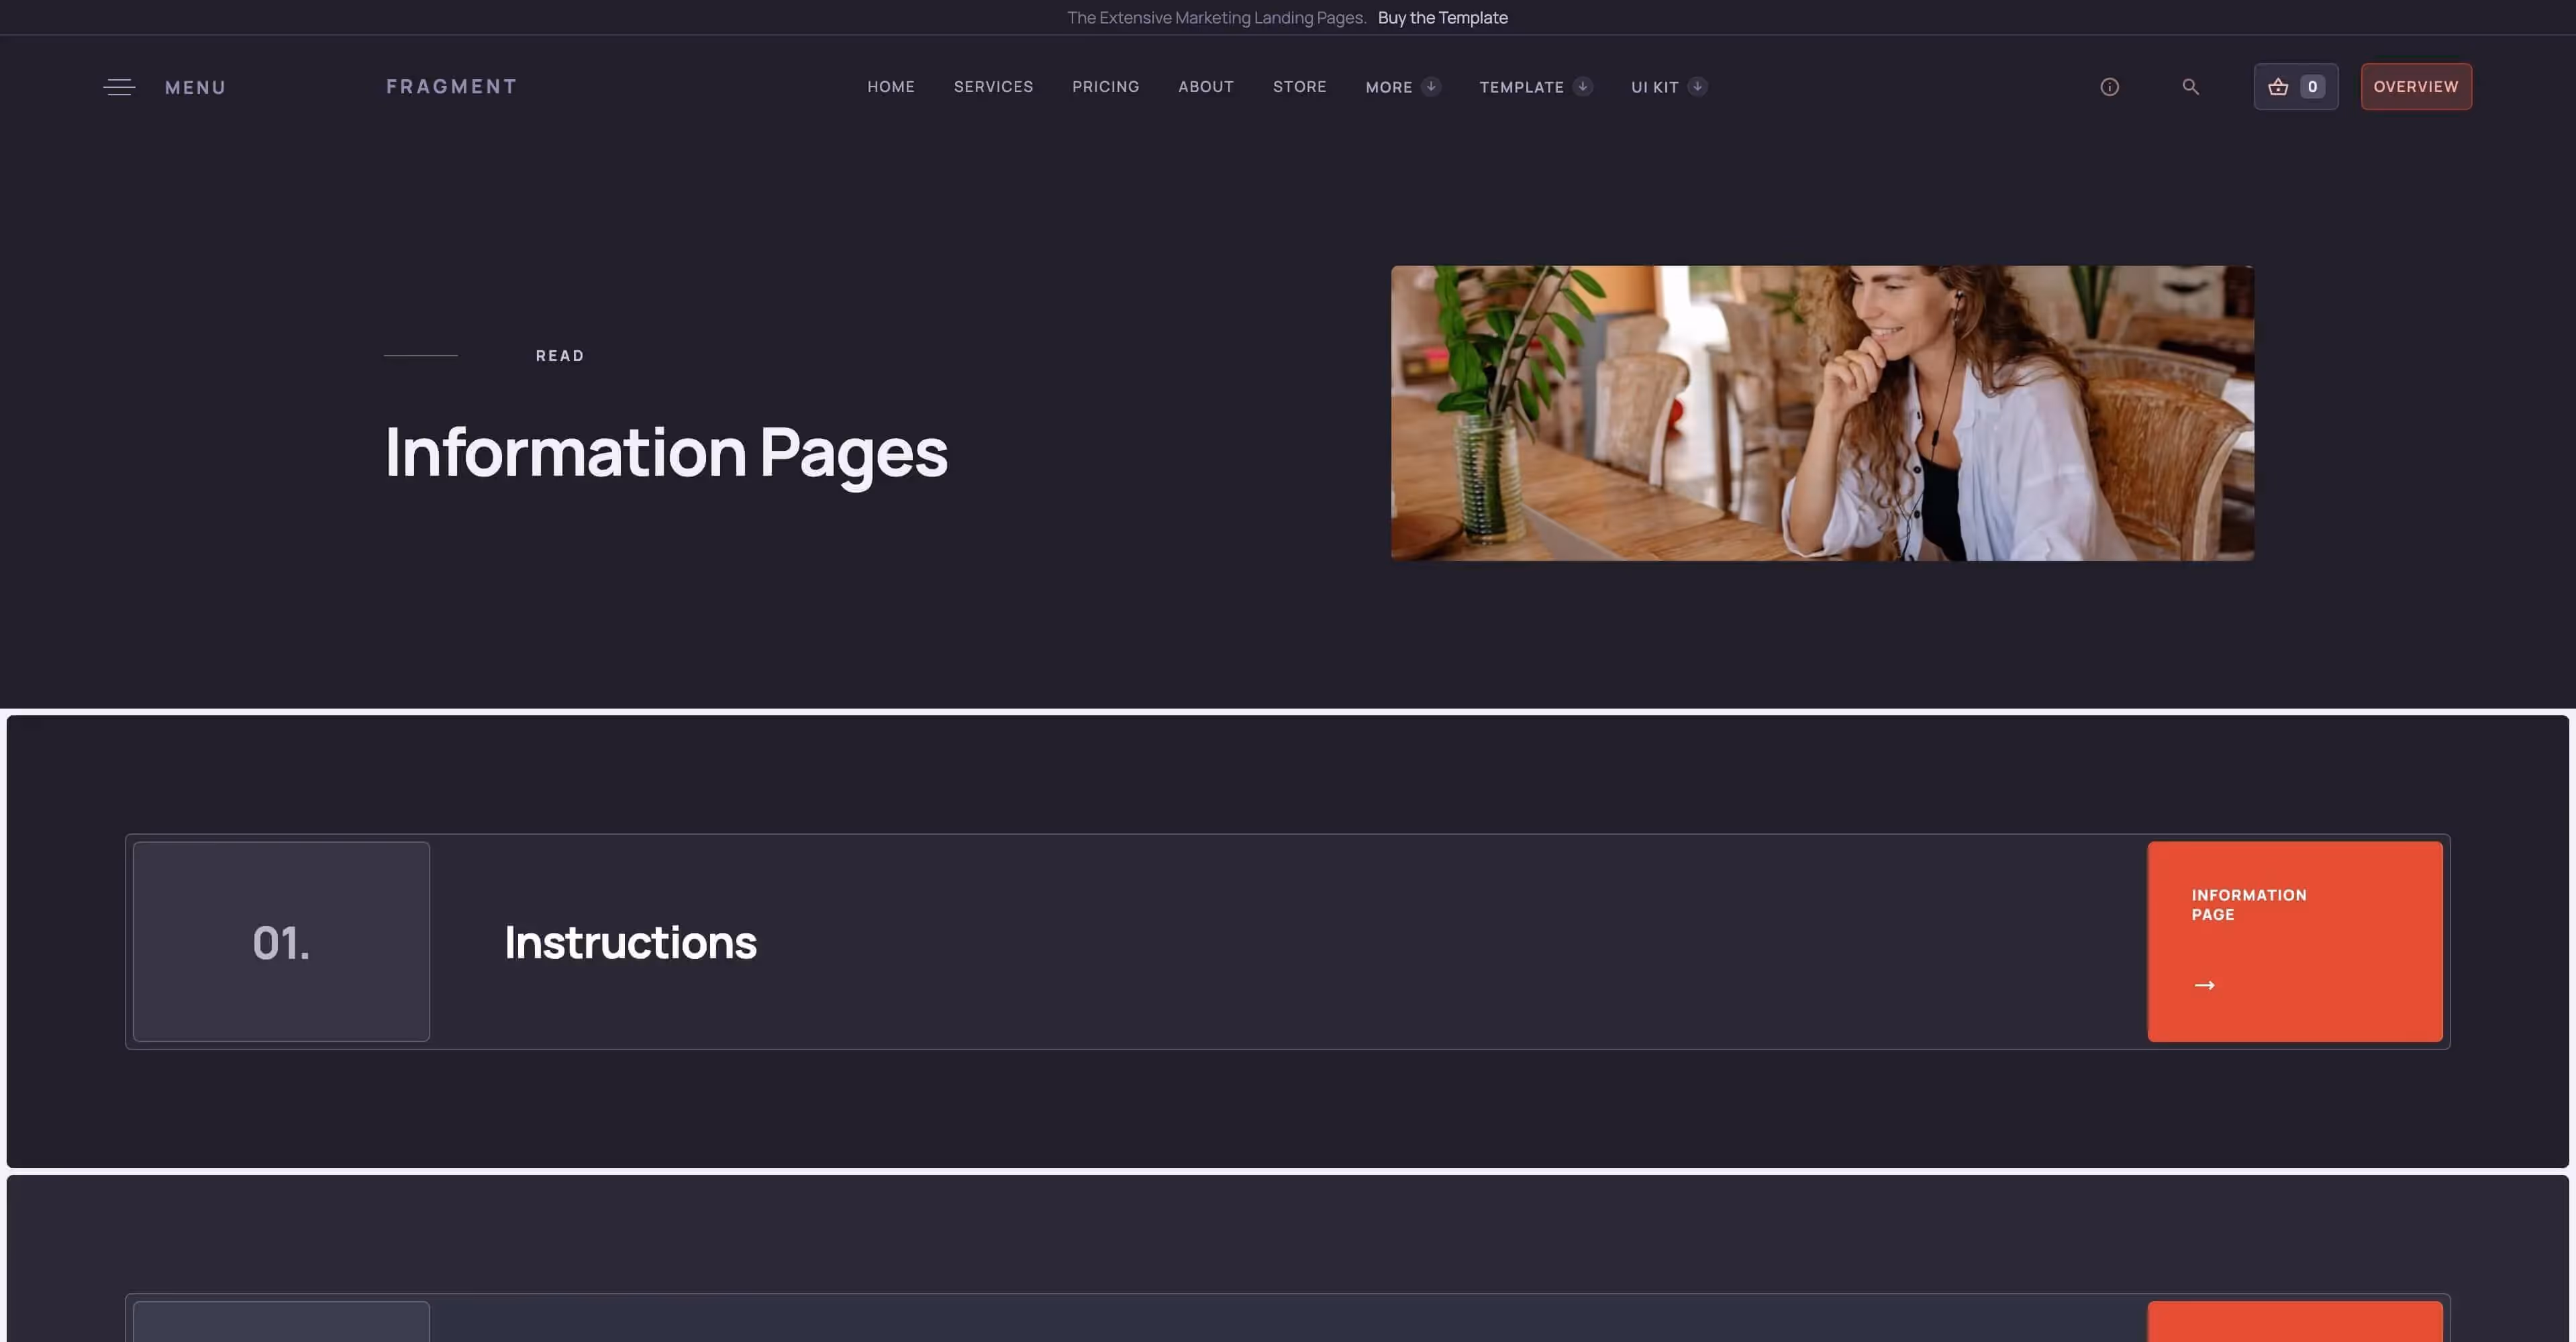Click the arrow in Information Page card
2576x1342 pixels.
click(x=2204, y=985)
